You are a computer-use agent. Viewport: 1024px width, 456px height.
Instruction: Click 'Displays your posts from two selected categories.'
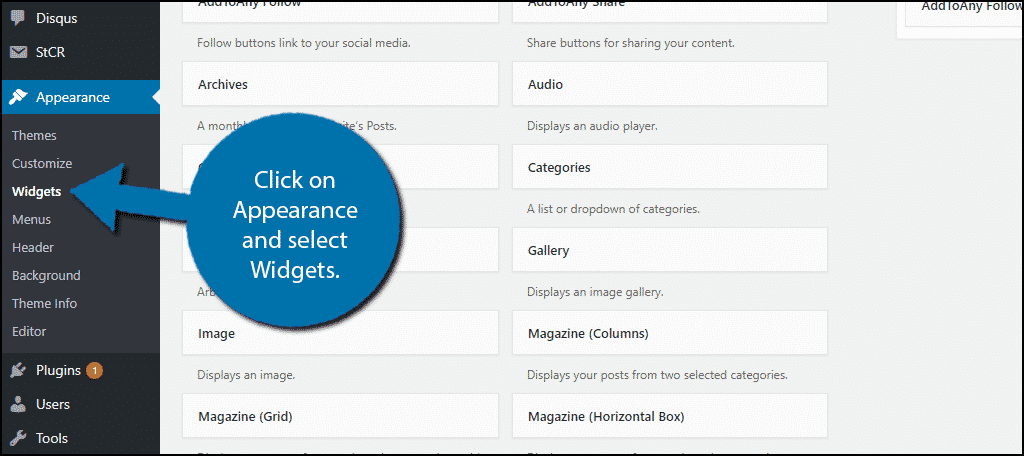657,376
